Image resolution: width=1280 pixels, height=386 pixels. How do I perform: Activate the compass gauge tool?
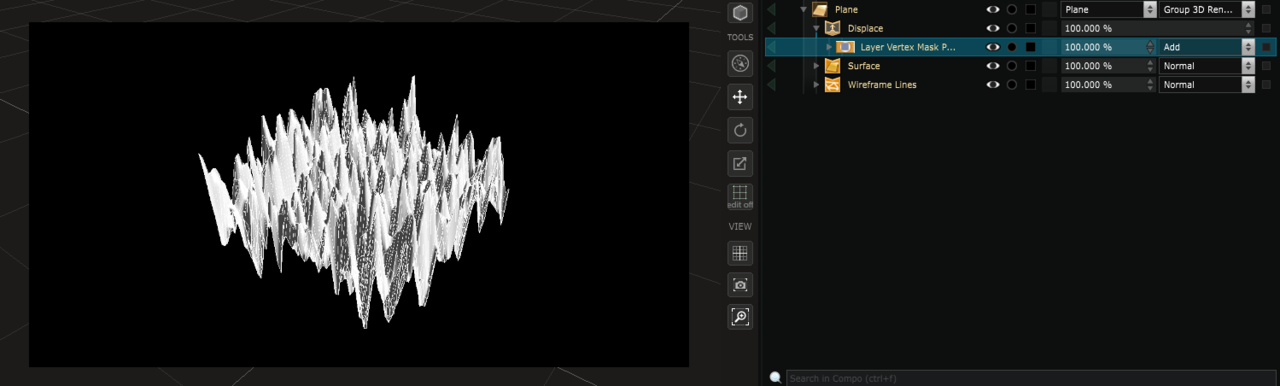coord(740,64)
